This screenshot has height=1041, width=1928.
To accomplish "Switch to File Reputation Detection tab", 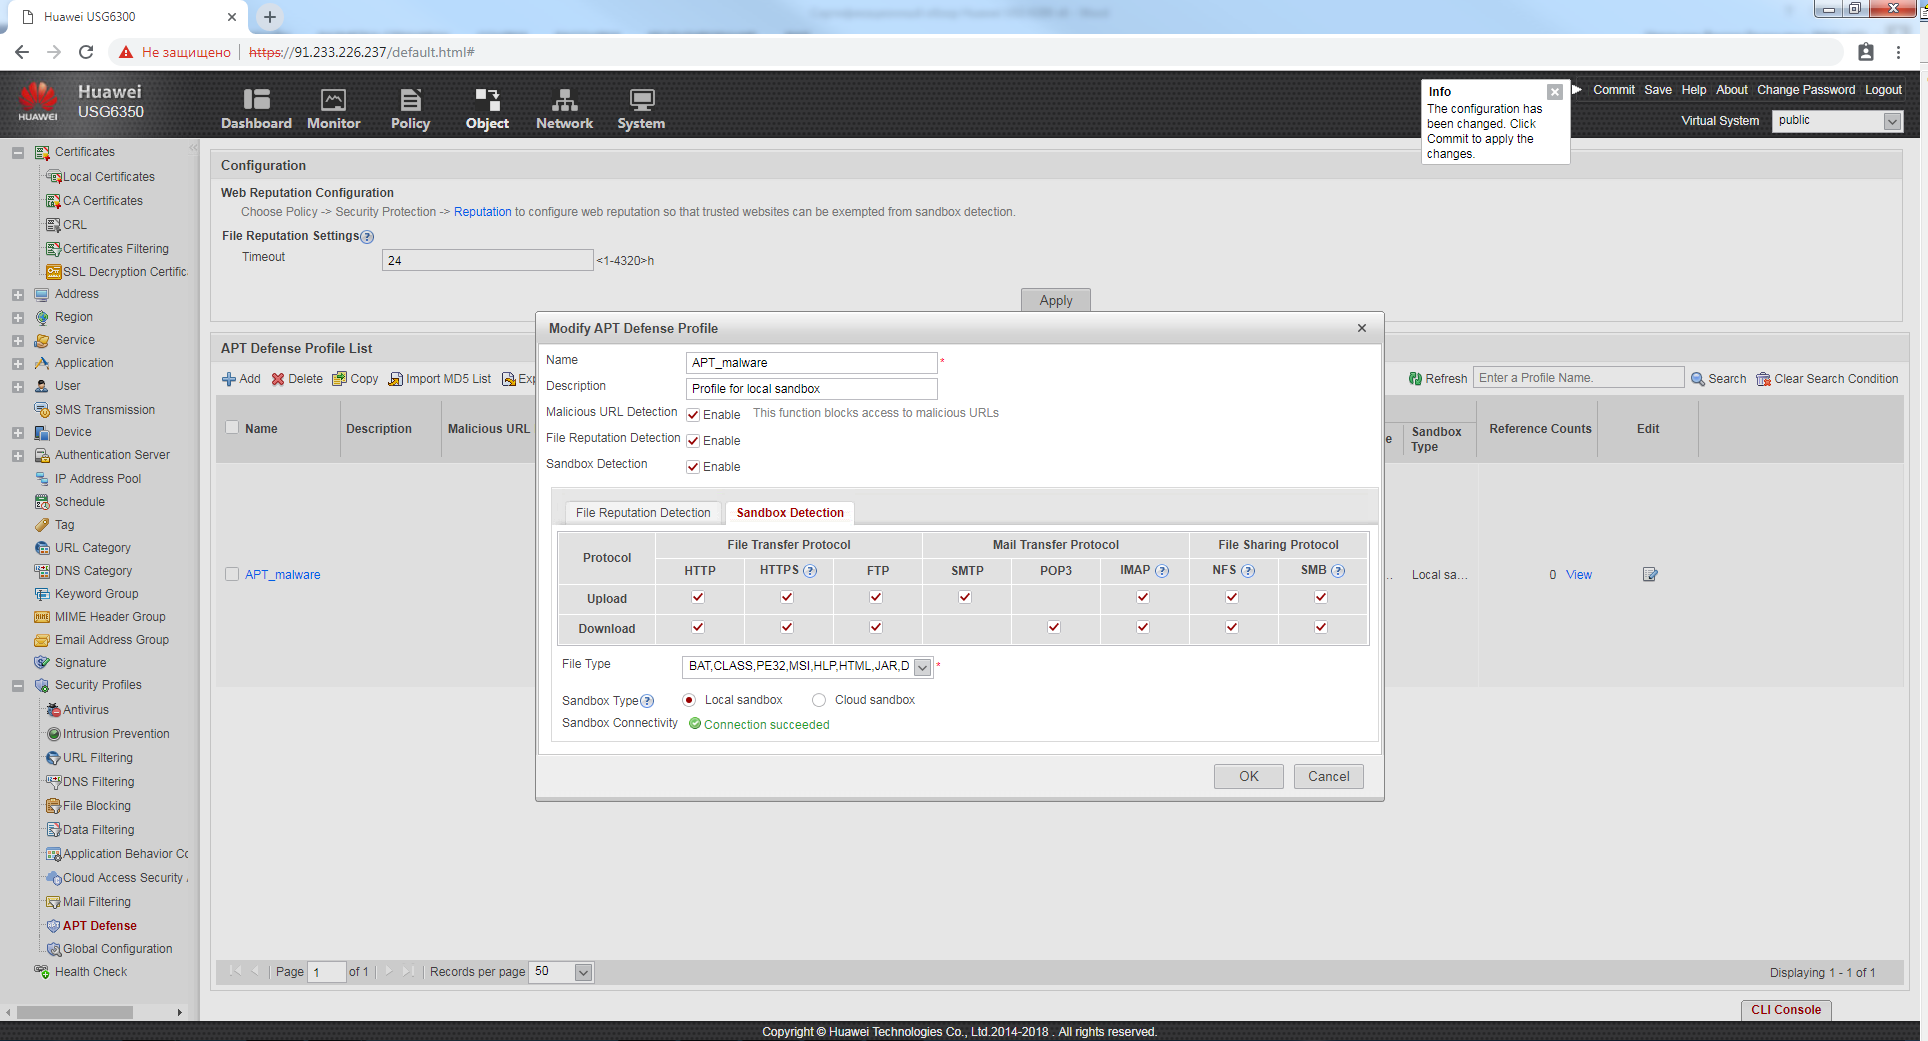I will 643,513.
